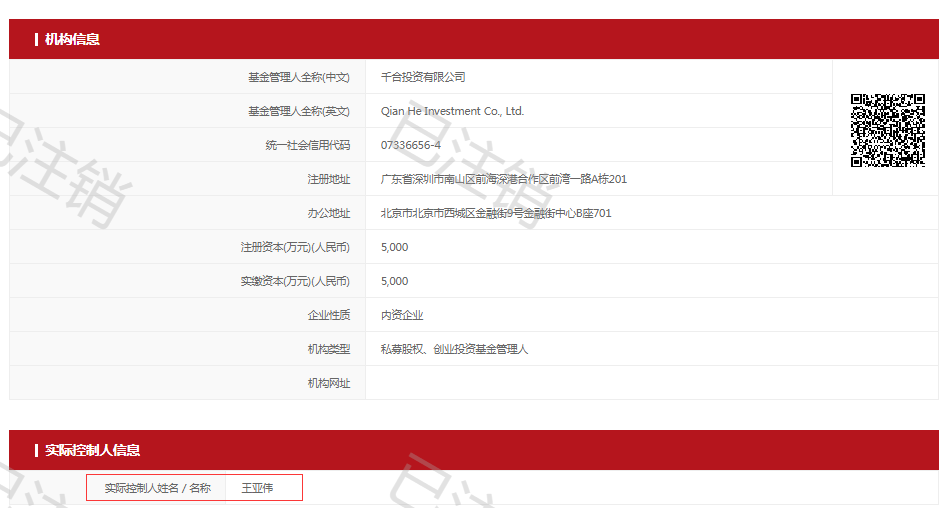Click the 企业性质 label
The width and height of the screenshot is (951, 508).
tap(329, 315)
